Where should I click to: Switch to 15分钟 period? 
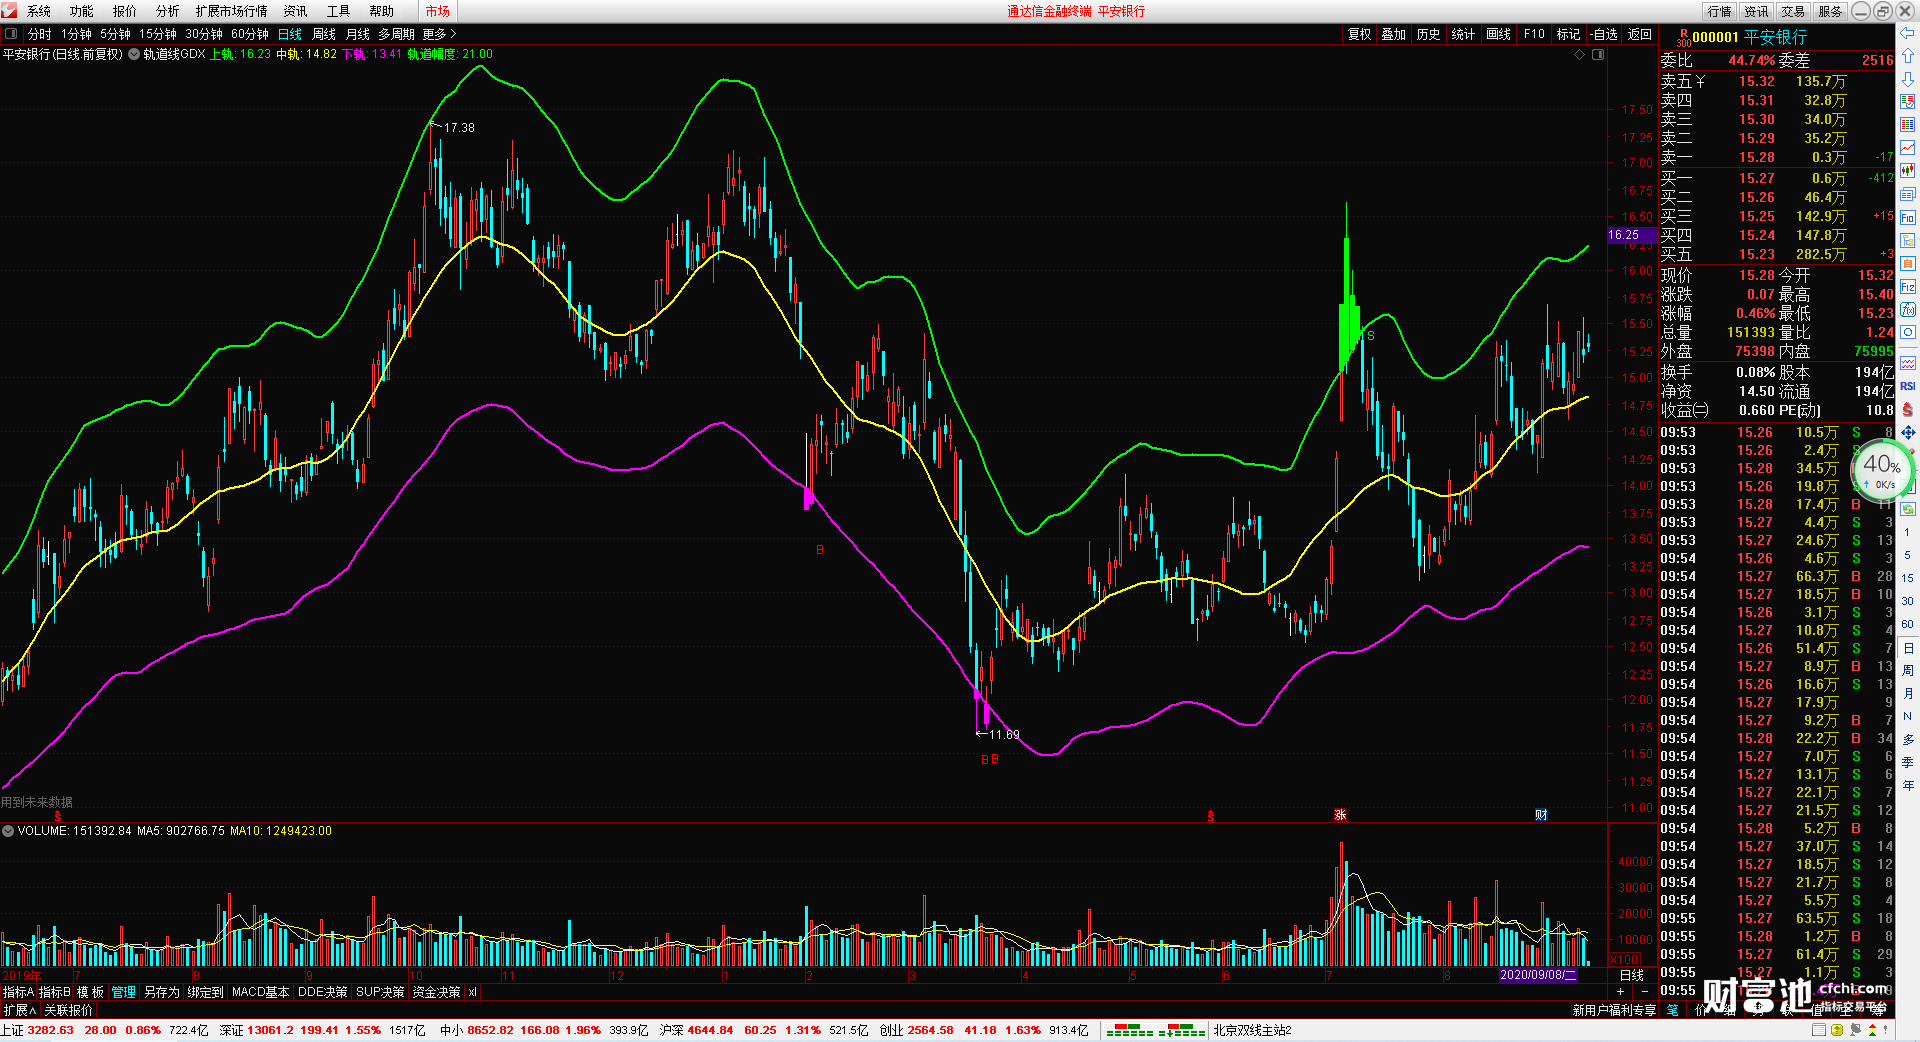pos(158,34)
